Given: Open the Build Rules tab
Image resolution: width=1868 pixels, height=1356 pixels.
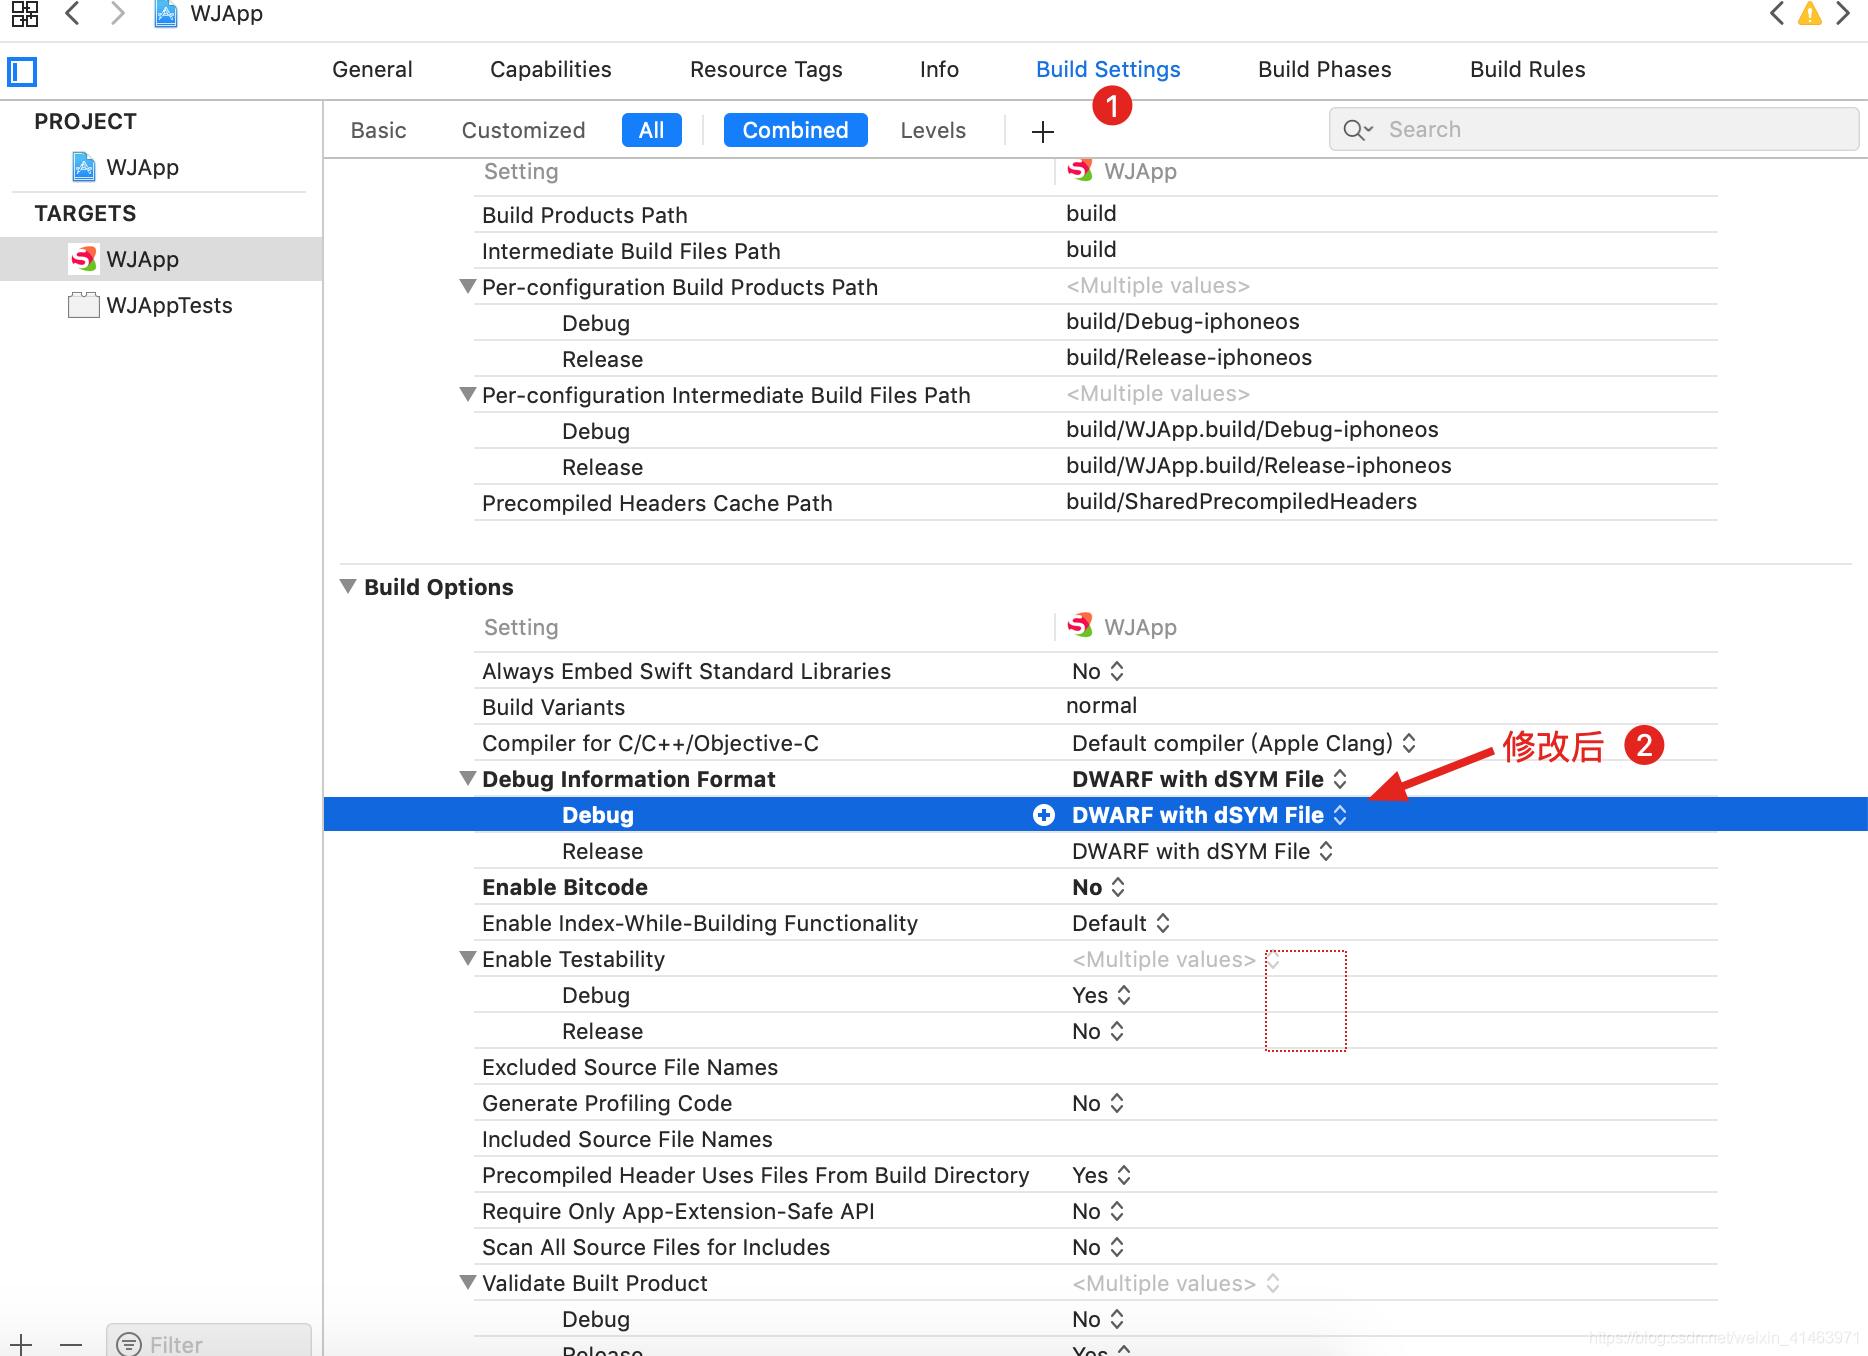Looking at the screenshot, I should coord(1528,69).
